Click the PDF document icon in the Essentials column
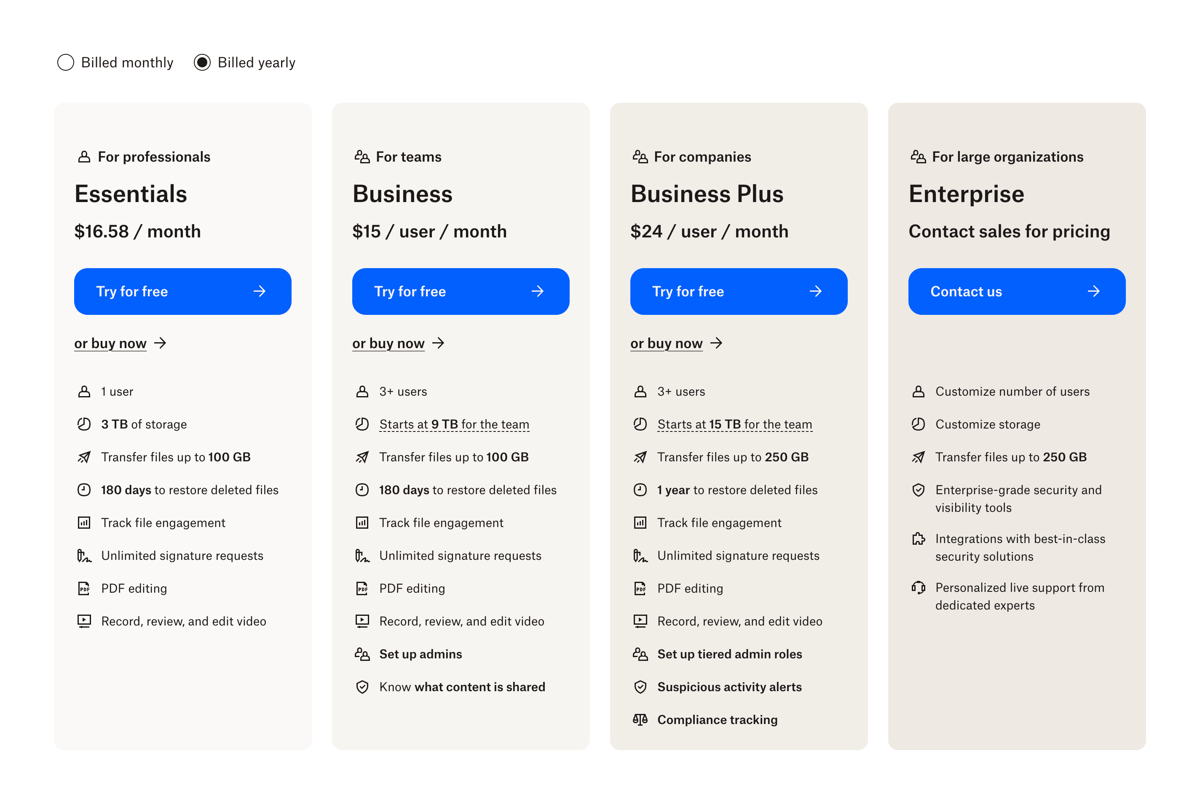This screenshot has height=804, width=1200. click(x=85, y=588)
